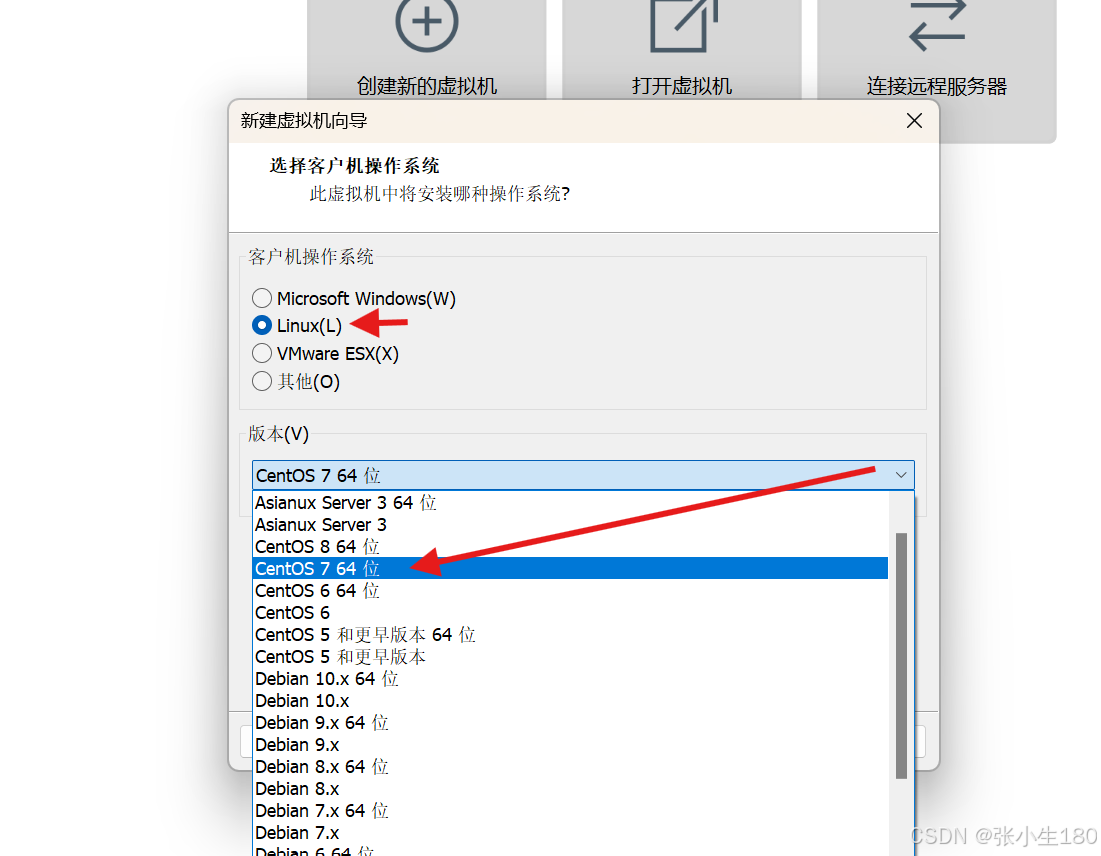1101x856 pixels.
Task: Click the open virtual machine icon
Action: point(683,25)
